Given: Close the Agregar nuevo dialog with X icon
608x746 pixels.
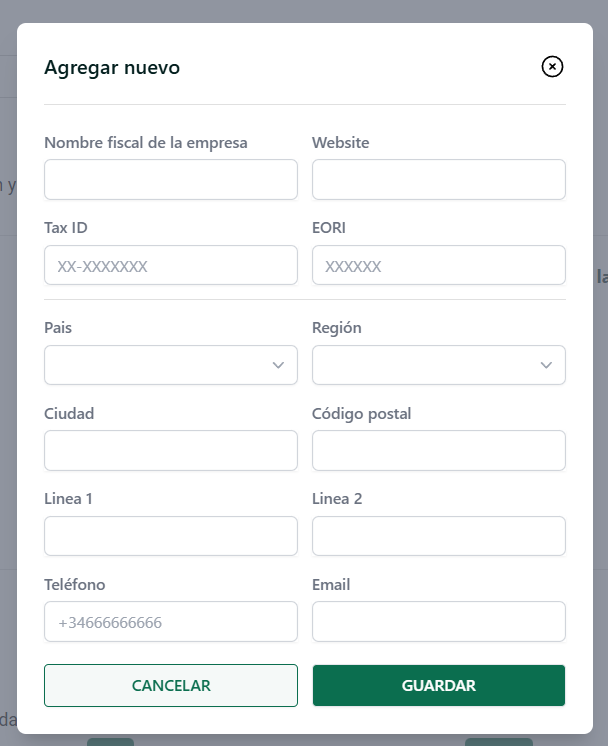Looking at the screenshot, I should tap(552, 67).
